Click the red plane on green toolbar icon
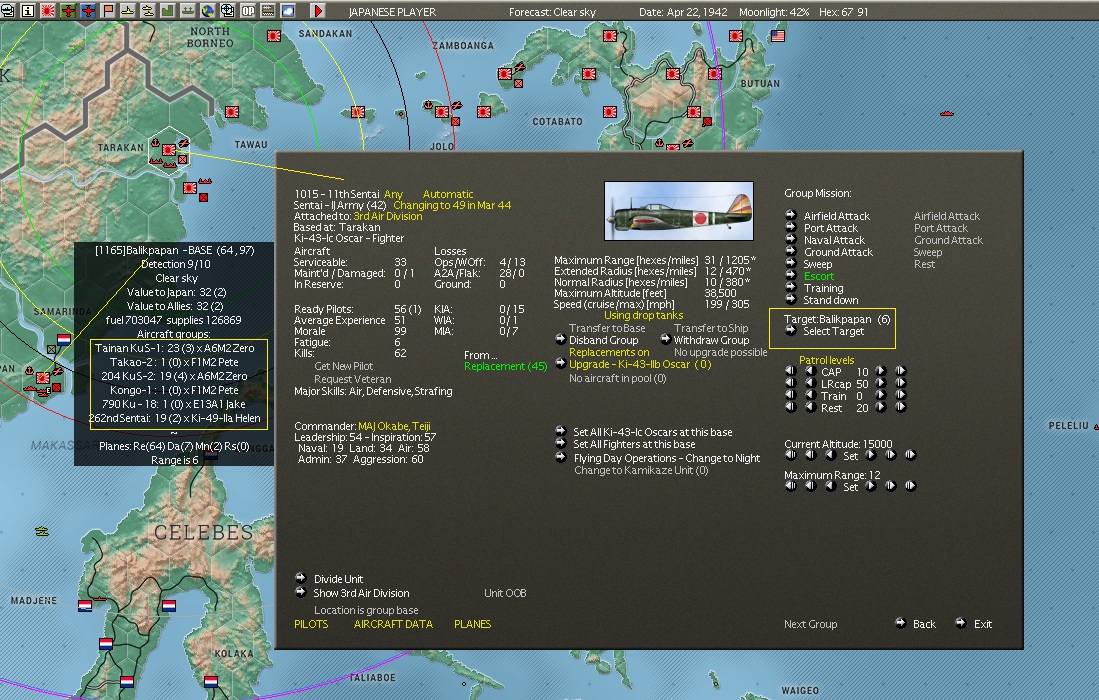 (69, 11)
